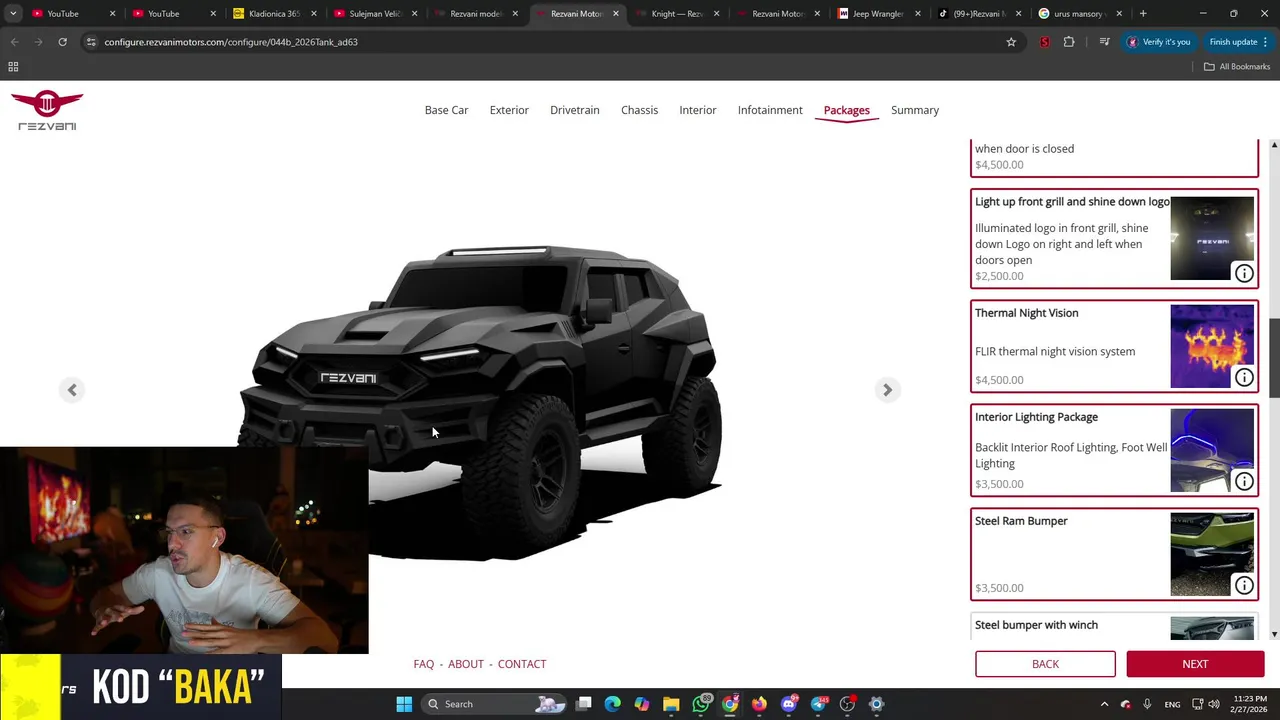
Task: Click the microphone tray icon
Action: (1147, 704)
